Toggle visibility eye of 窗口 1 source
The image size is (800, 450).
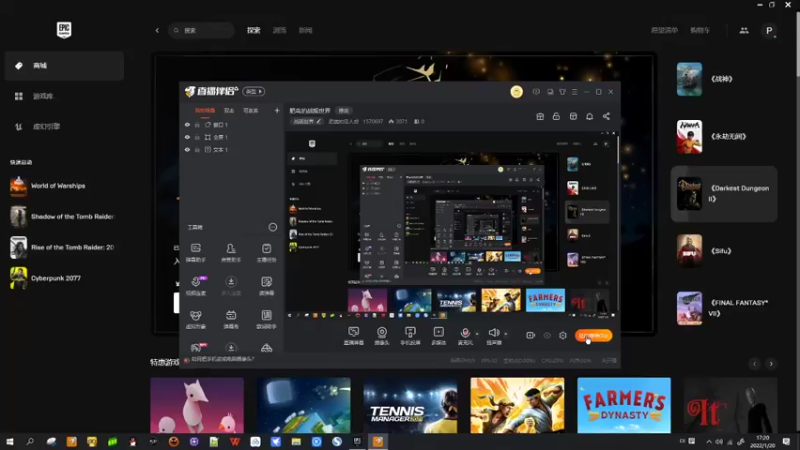(187, 124)
